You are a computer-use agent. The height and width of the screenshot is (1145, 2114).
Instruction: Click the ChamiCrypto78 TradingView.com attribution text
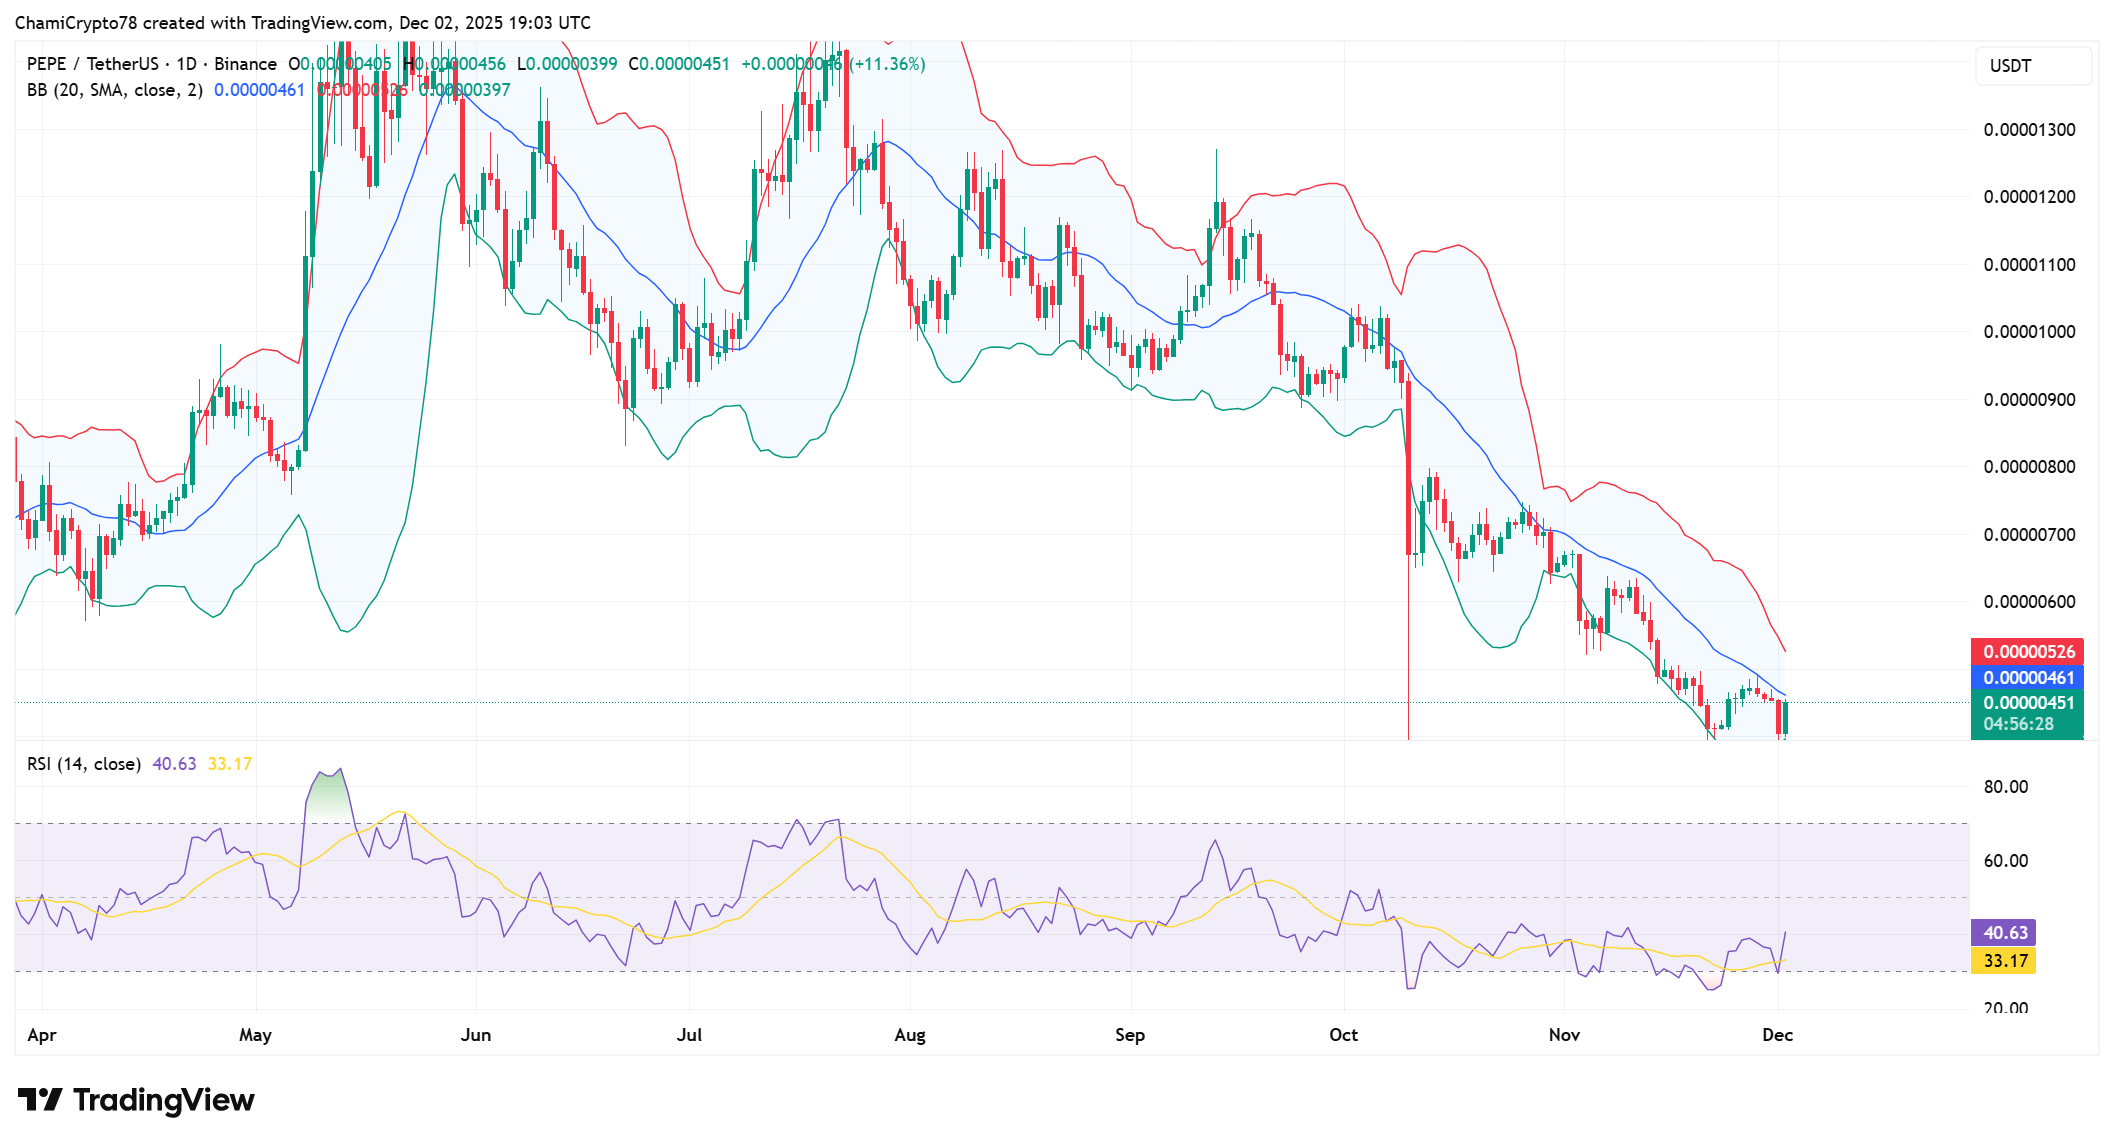coord(302,22)
